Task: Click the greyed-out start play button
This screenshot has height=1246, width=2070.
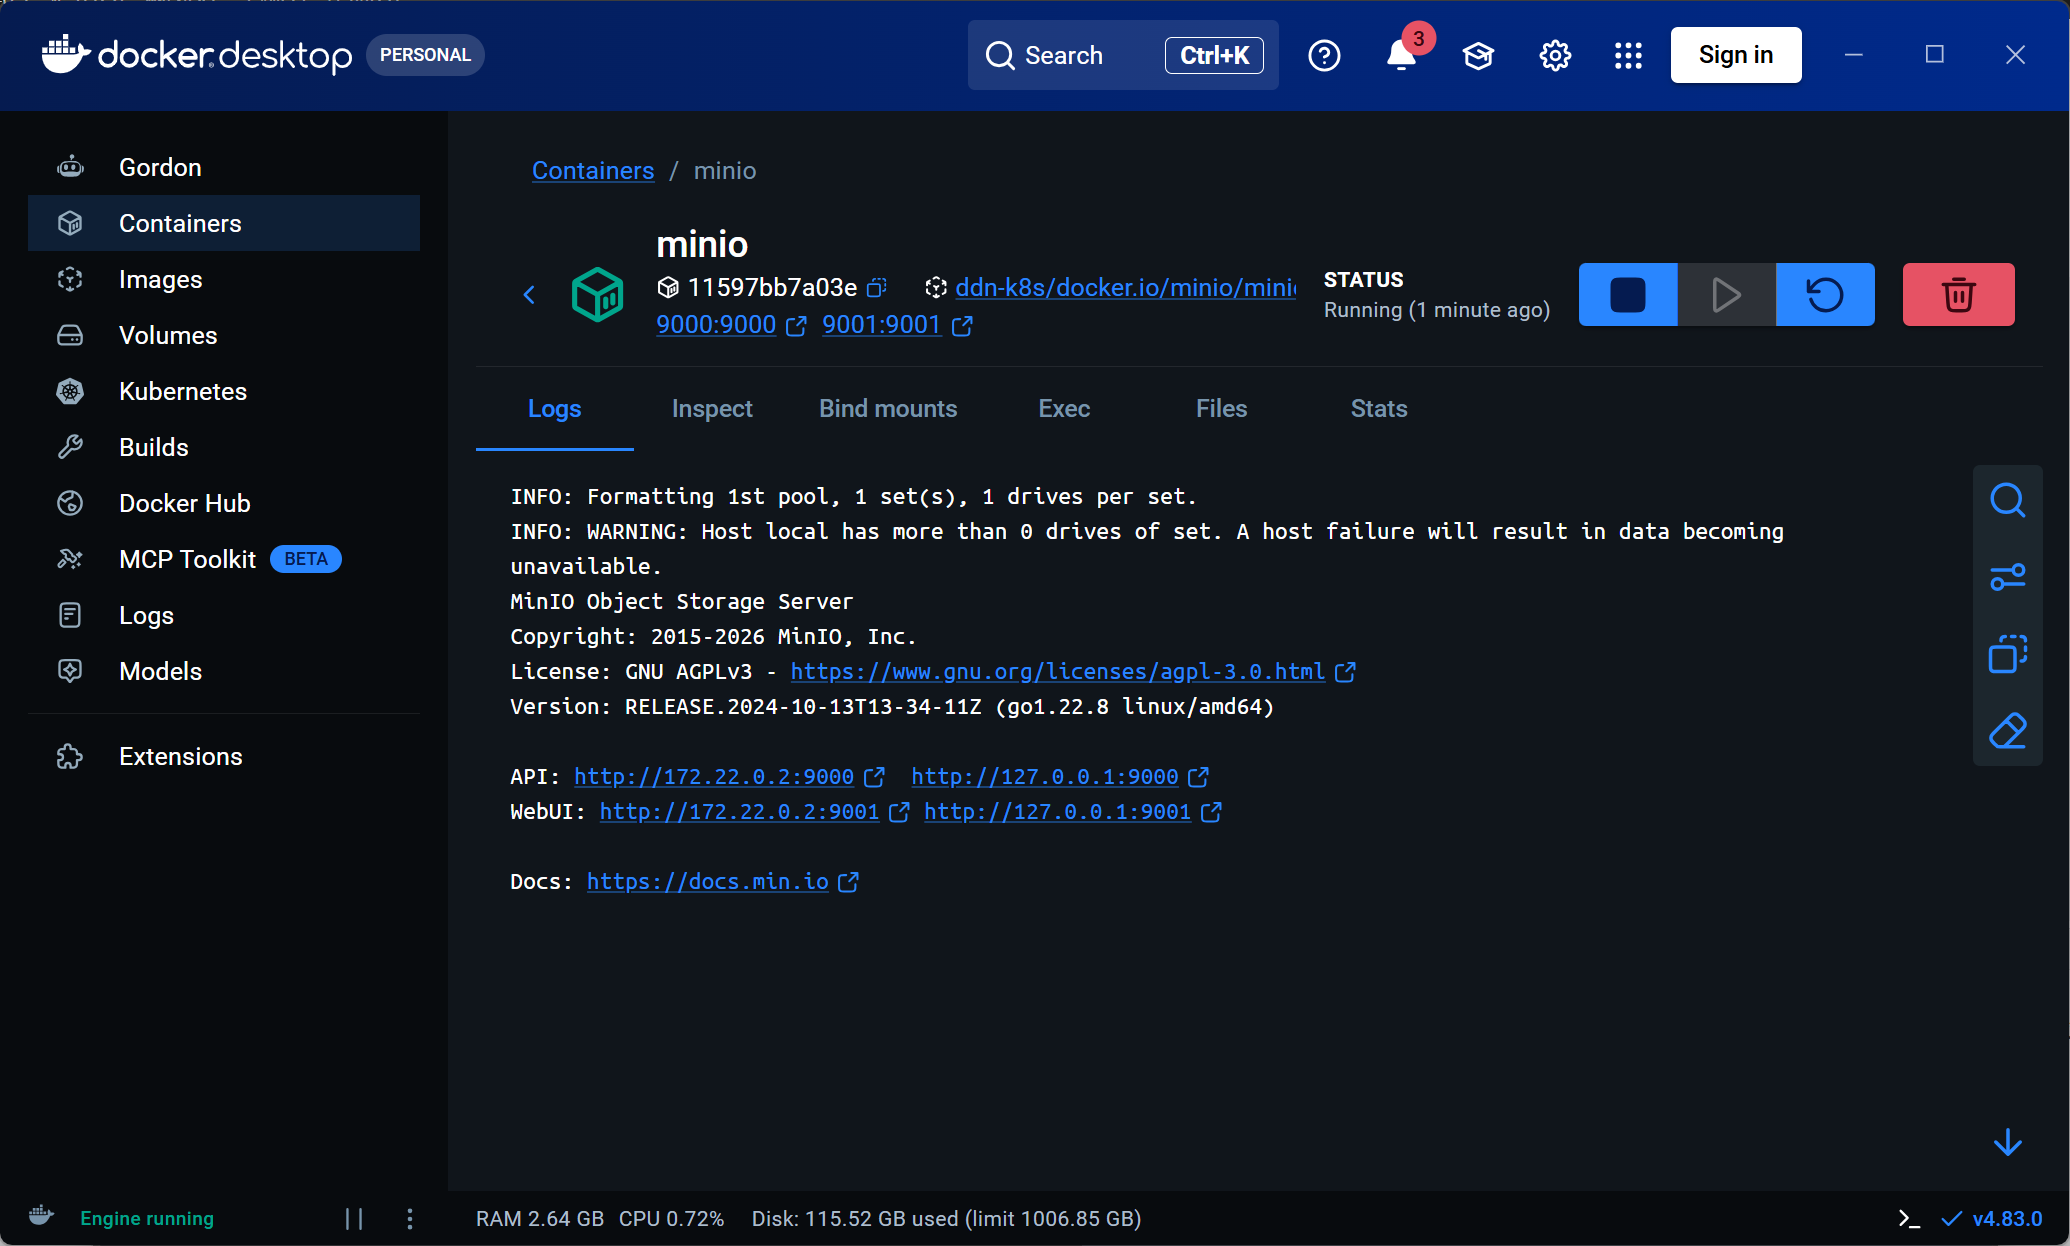Action: point(1727,295)
